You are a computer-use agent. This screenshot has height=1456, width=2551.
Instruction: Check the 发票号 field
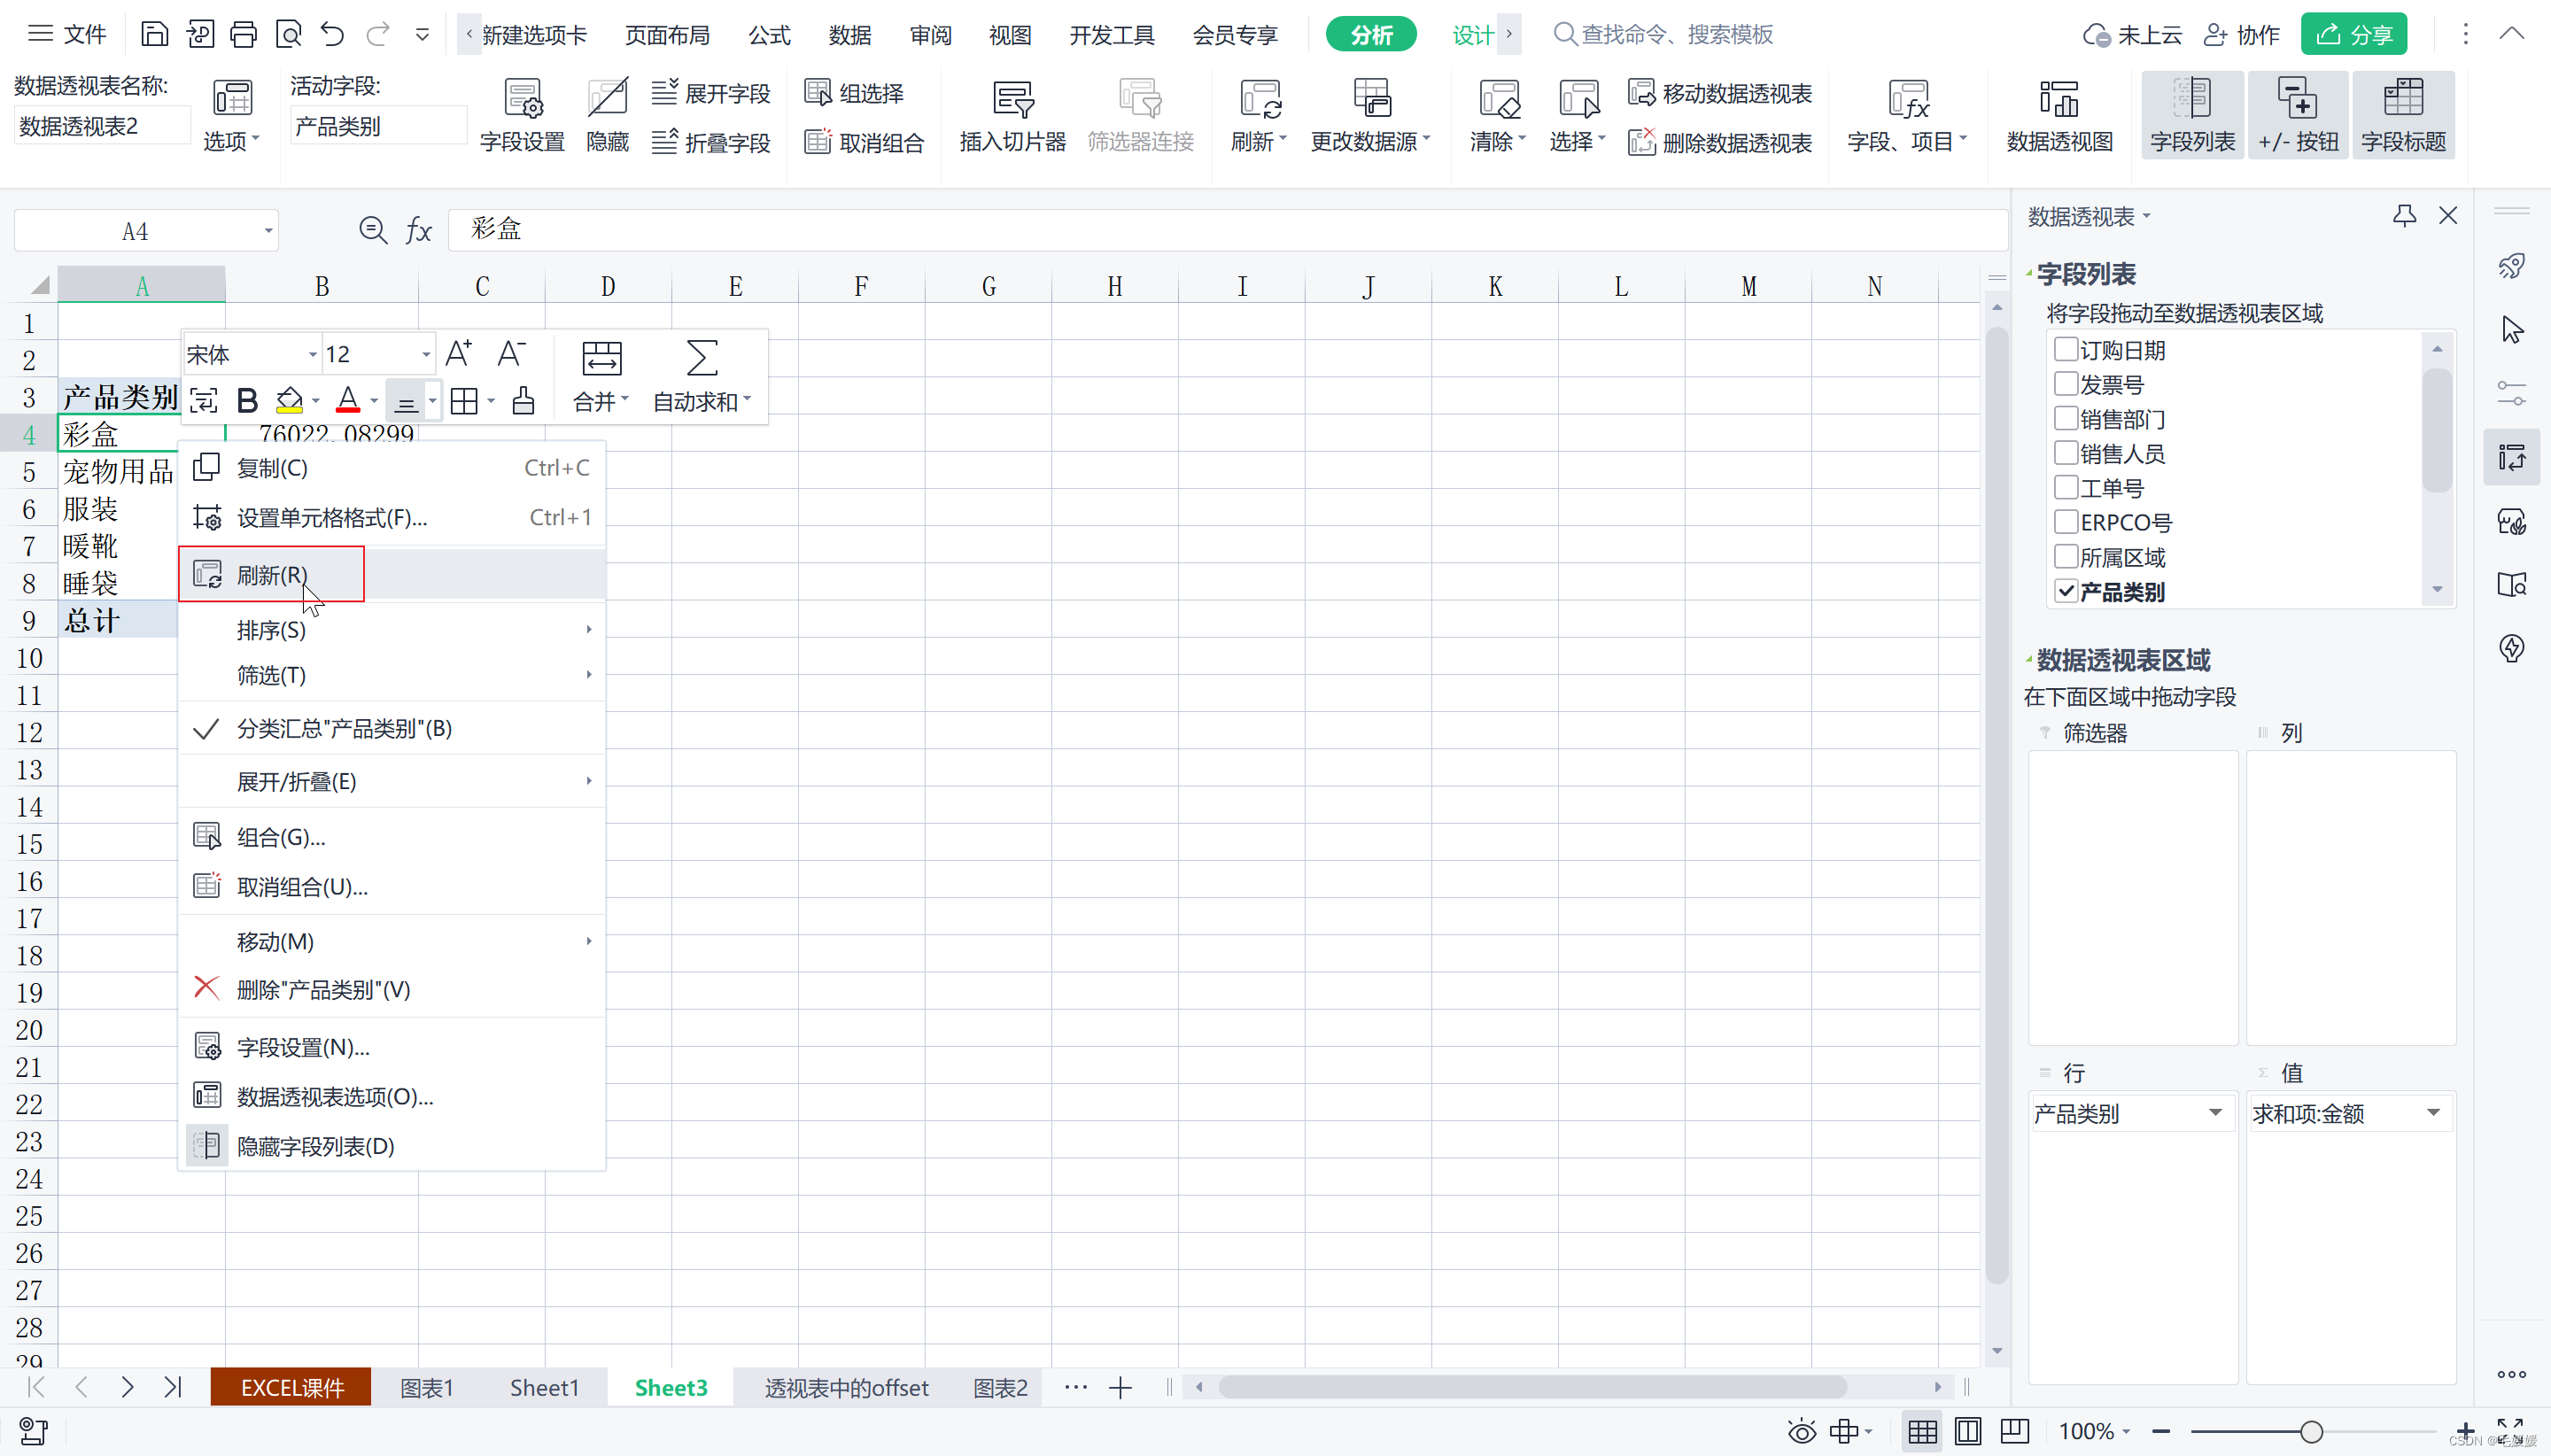click(2066, 383)
